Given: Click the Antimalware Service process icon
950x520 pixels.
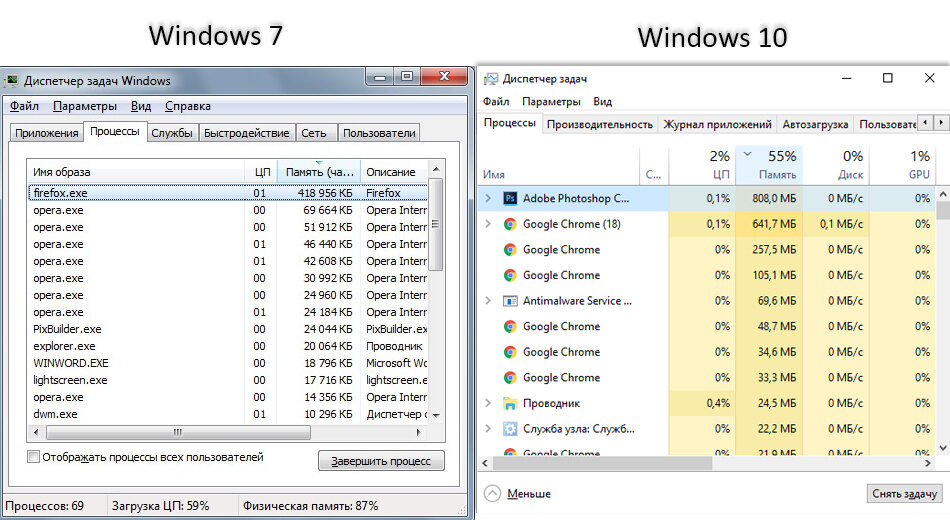Looking at the screenshot, I should pos(510,301).
